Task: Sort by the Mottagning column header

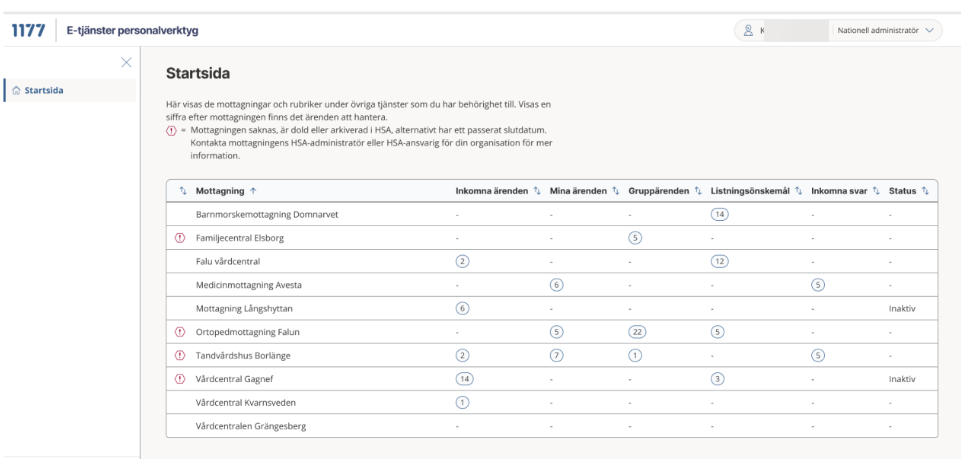Action: pos(224,191)
